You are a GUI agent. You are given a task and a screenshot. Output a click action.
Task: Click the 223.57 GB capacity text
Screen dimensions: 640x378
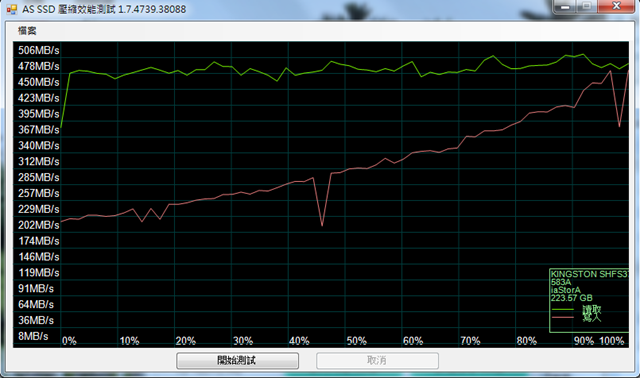click(x=571, y=298)
